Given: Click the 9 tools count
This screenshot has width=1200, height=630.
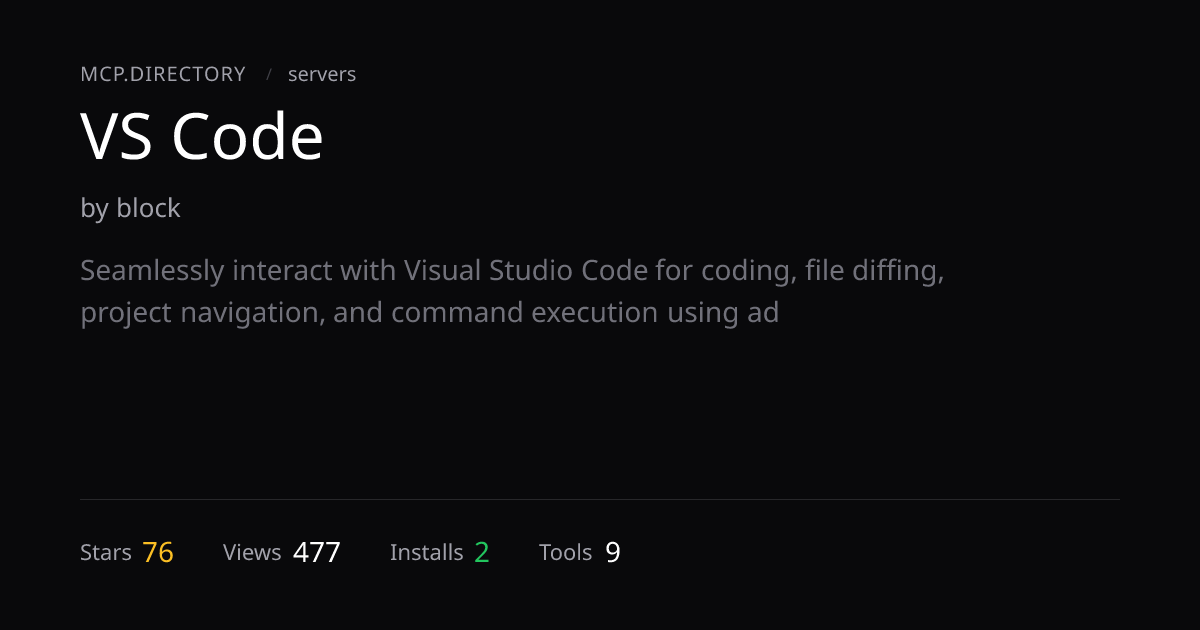Looking at the screenshot, I should (613, 552).
